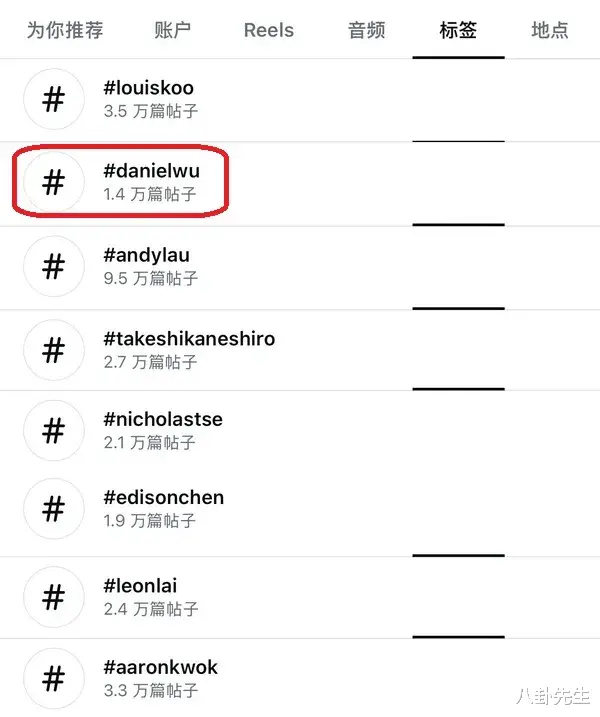This screenshot has width=600, height=717.
Task: Tap the hashtag icon beside #leonlai
Action: point(54,597)
